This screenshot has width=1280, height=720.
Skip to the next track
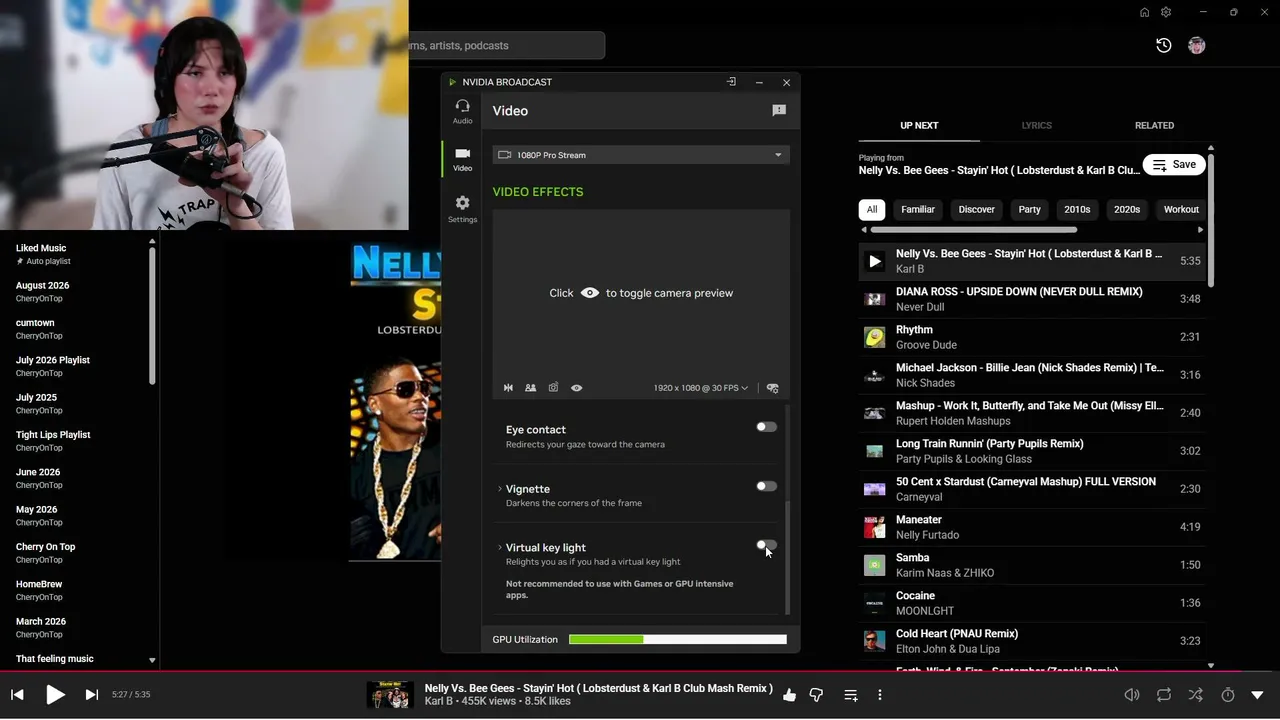(92, 695)
